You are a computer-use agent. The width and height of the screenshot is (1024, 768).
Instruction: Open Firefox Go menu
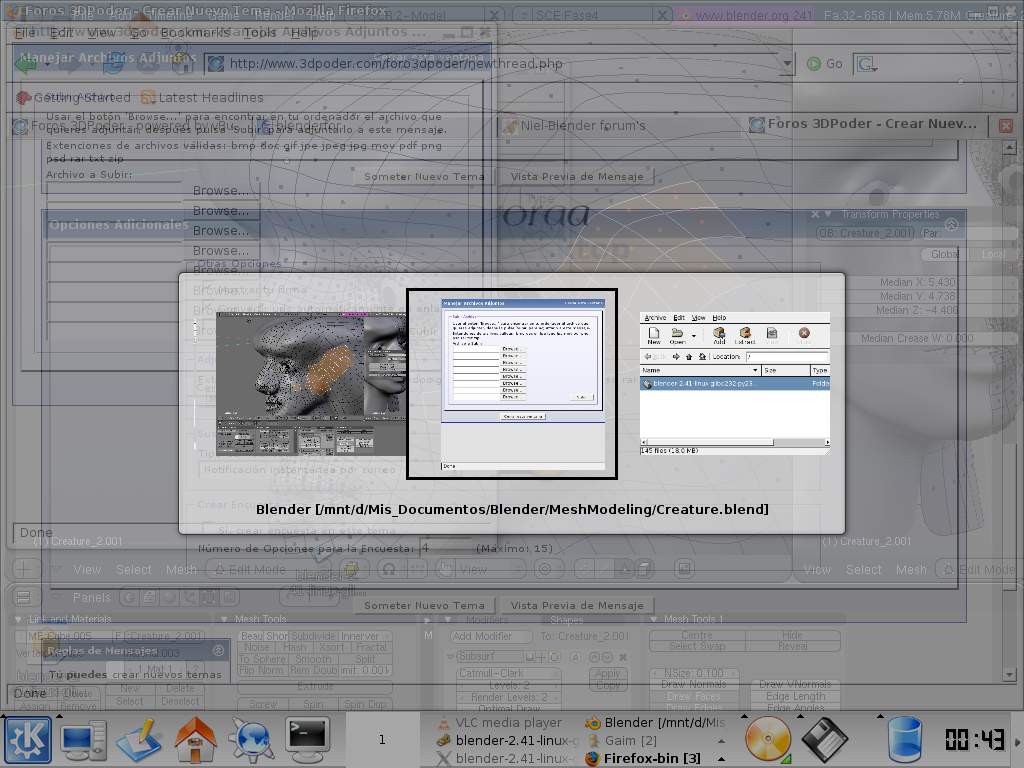coord(137,32)
